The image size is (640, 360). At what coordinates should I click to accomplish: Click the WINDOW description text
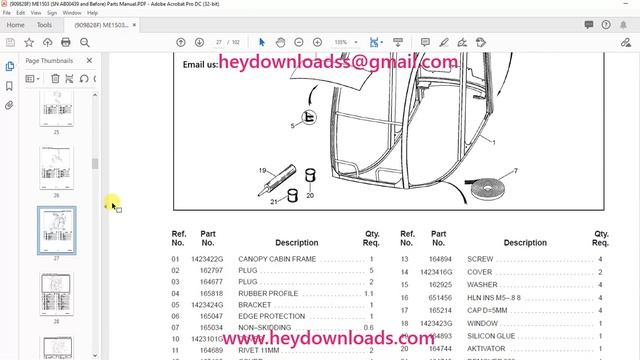pyautogui.click(x=482, y=324)
